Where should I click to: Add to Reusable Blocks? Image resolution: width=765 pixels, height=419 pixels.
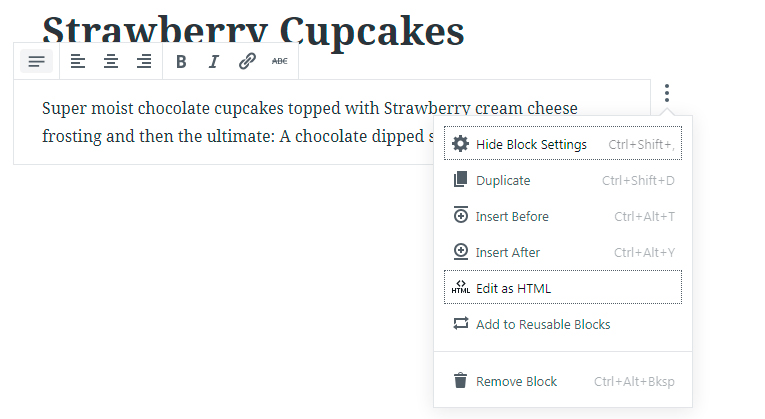point(563,324)
